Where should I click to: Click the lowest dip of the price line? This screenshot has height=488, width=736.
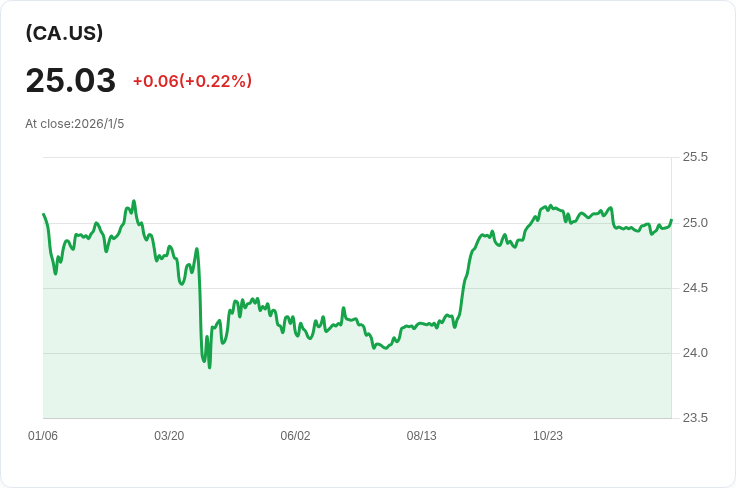[209, 367]
